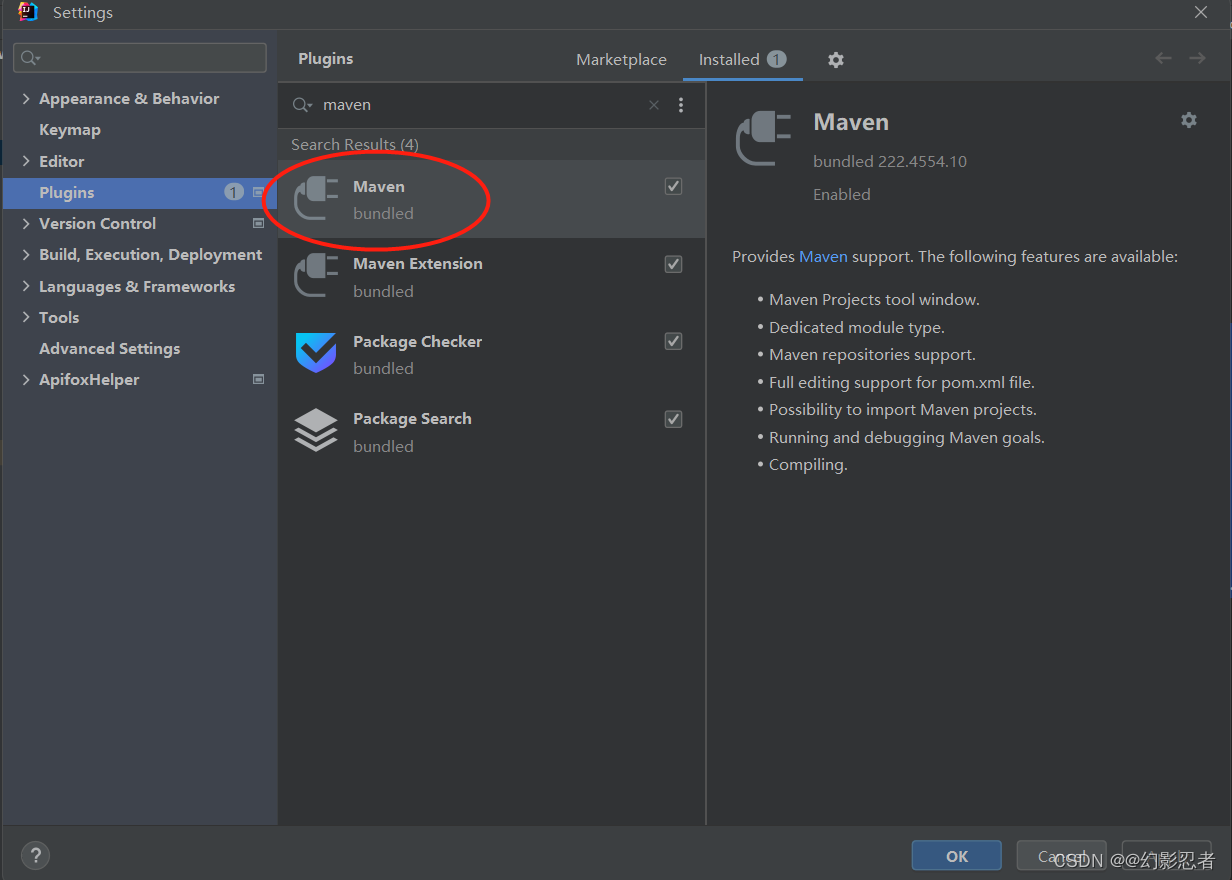Select the Package Search plugin row
Viewport: 1232px width, 880px height.
click(492, 432)
